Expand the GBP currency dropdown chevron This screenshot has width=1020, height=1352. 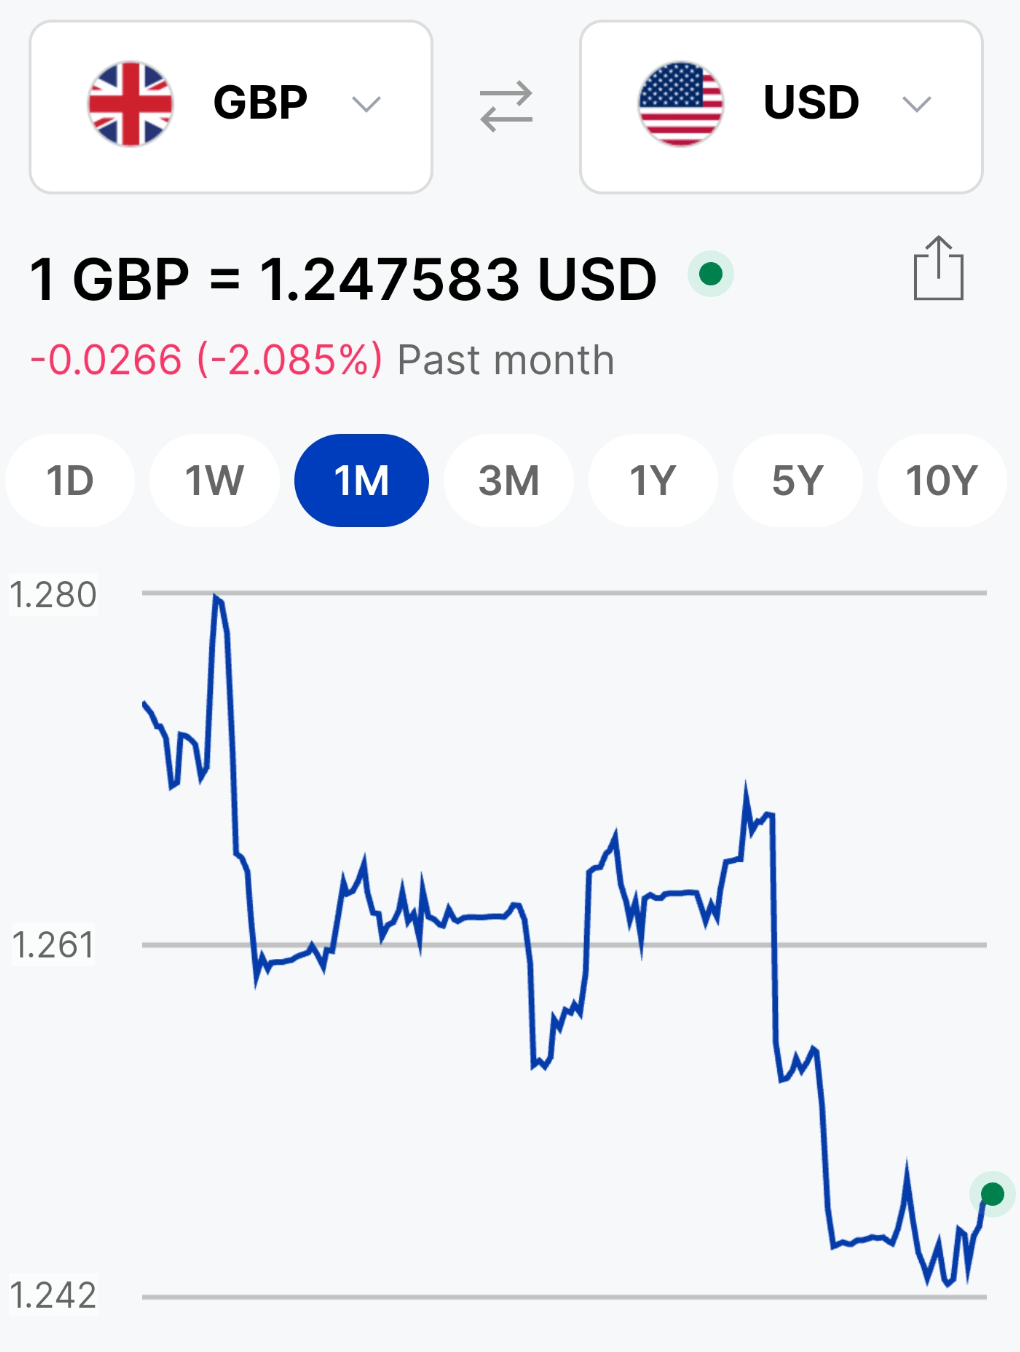(x=367, y=104)
